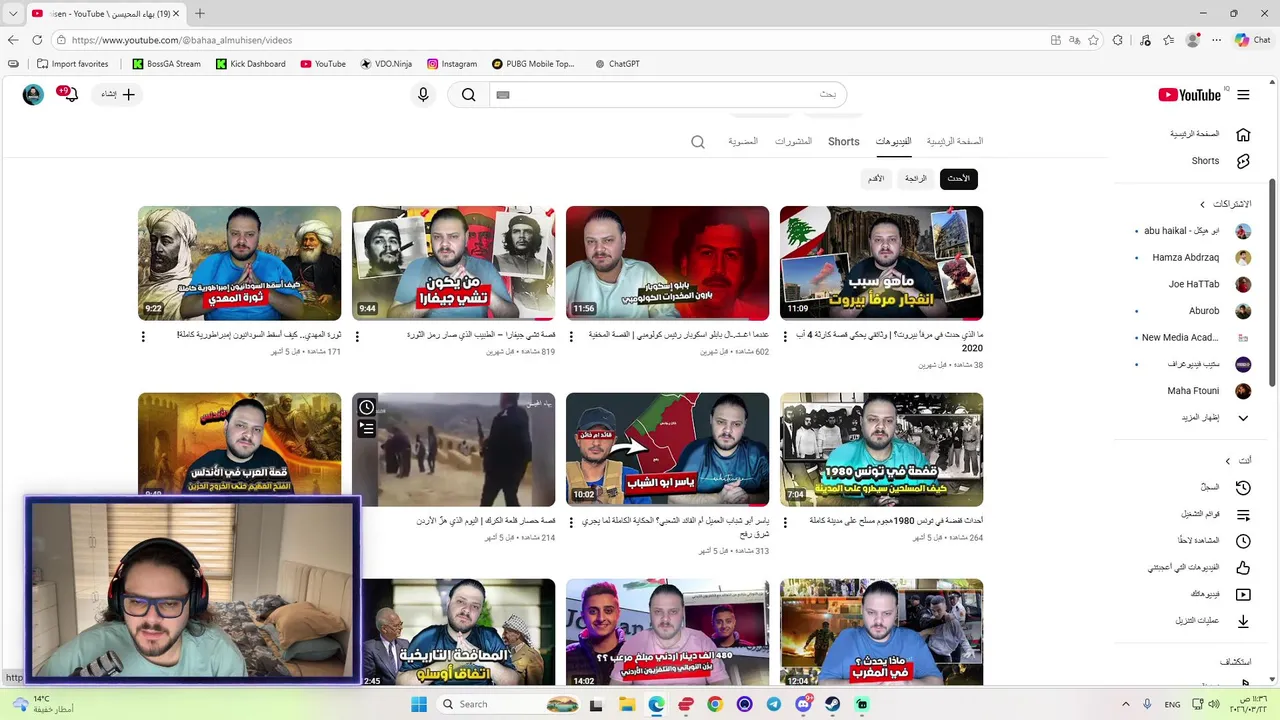The width and height of the screenshot is (1280, 720).
Task: Open Steam from the taskbar
Action: tap(833, 704)
